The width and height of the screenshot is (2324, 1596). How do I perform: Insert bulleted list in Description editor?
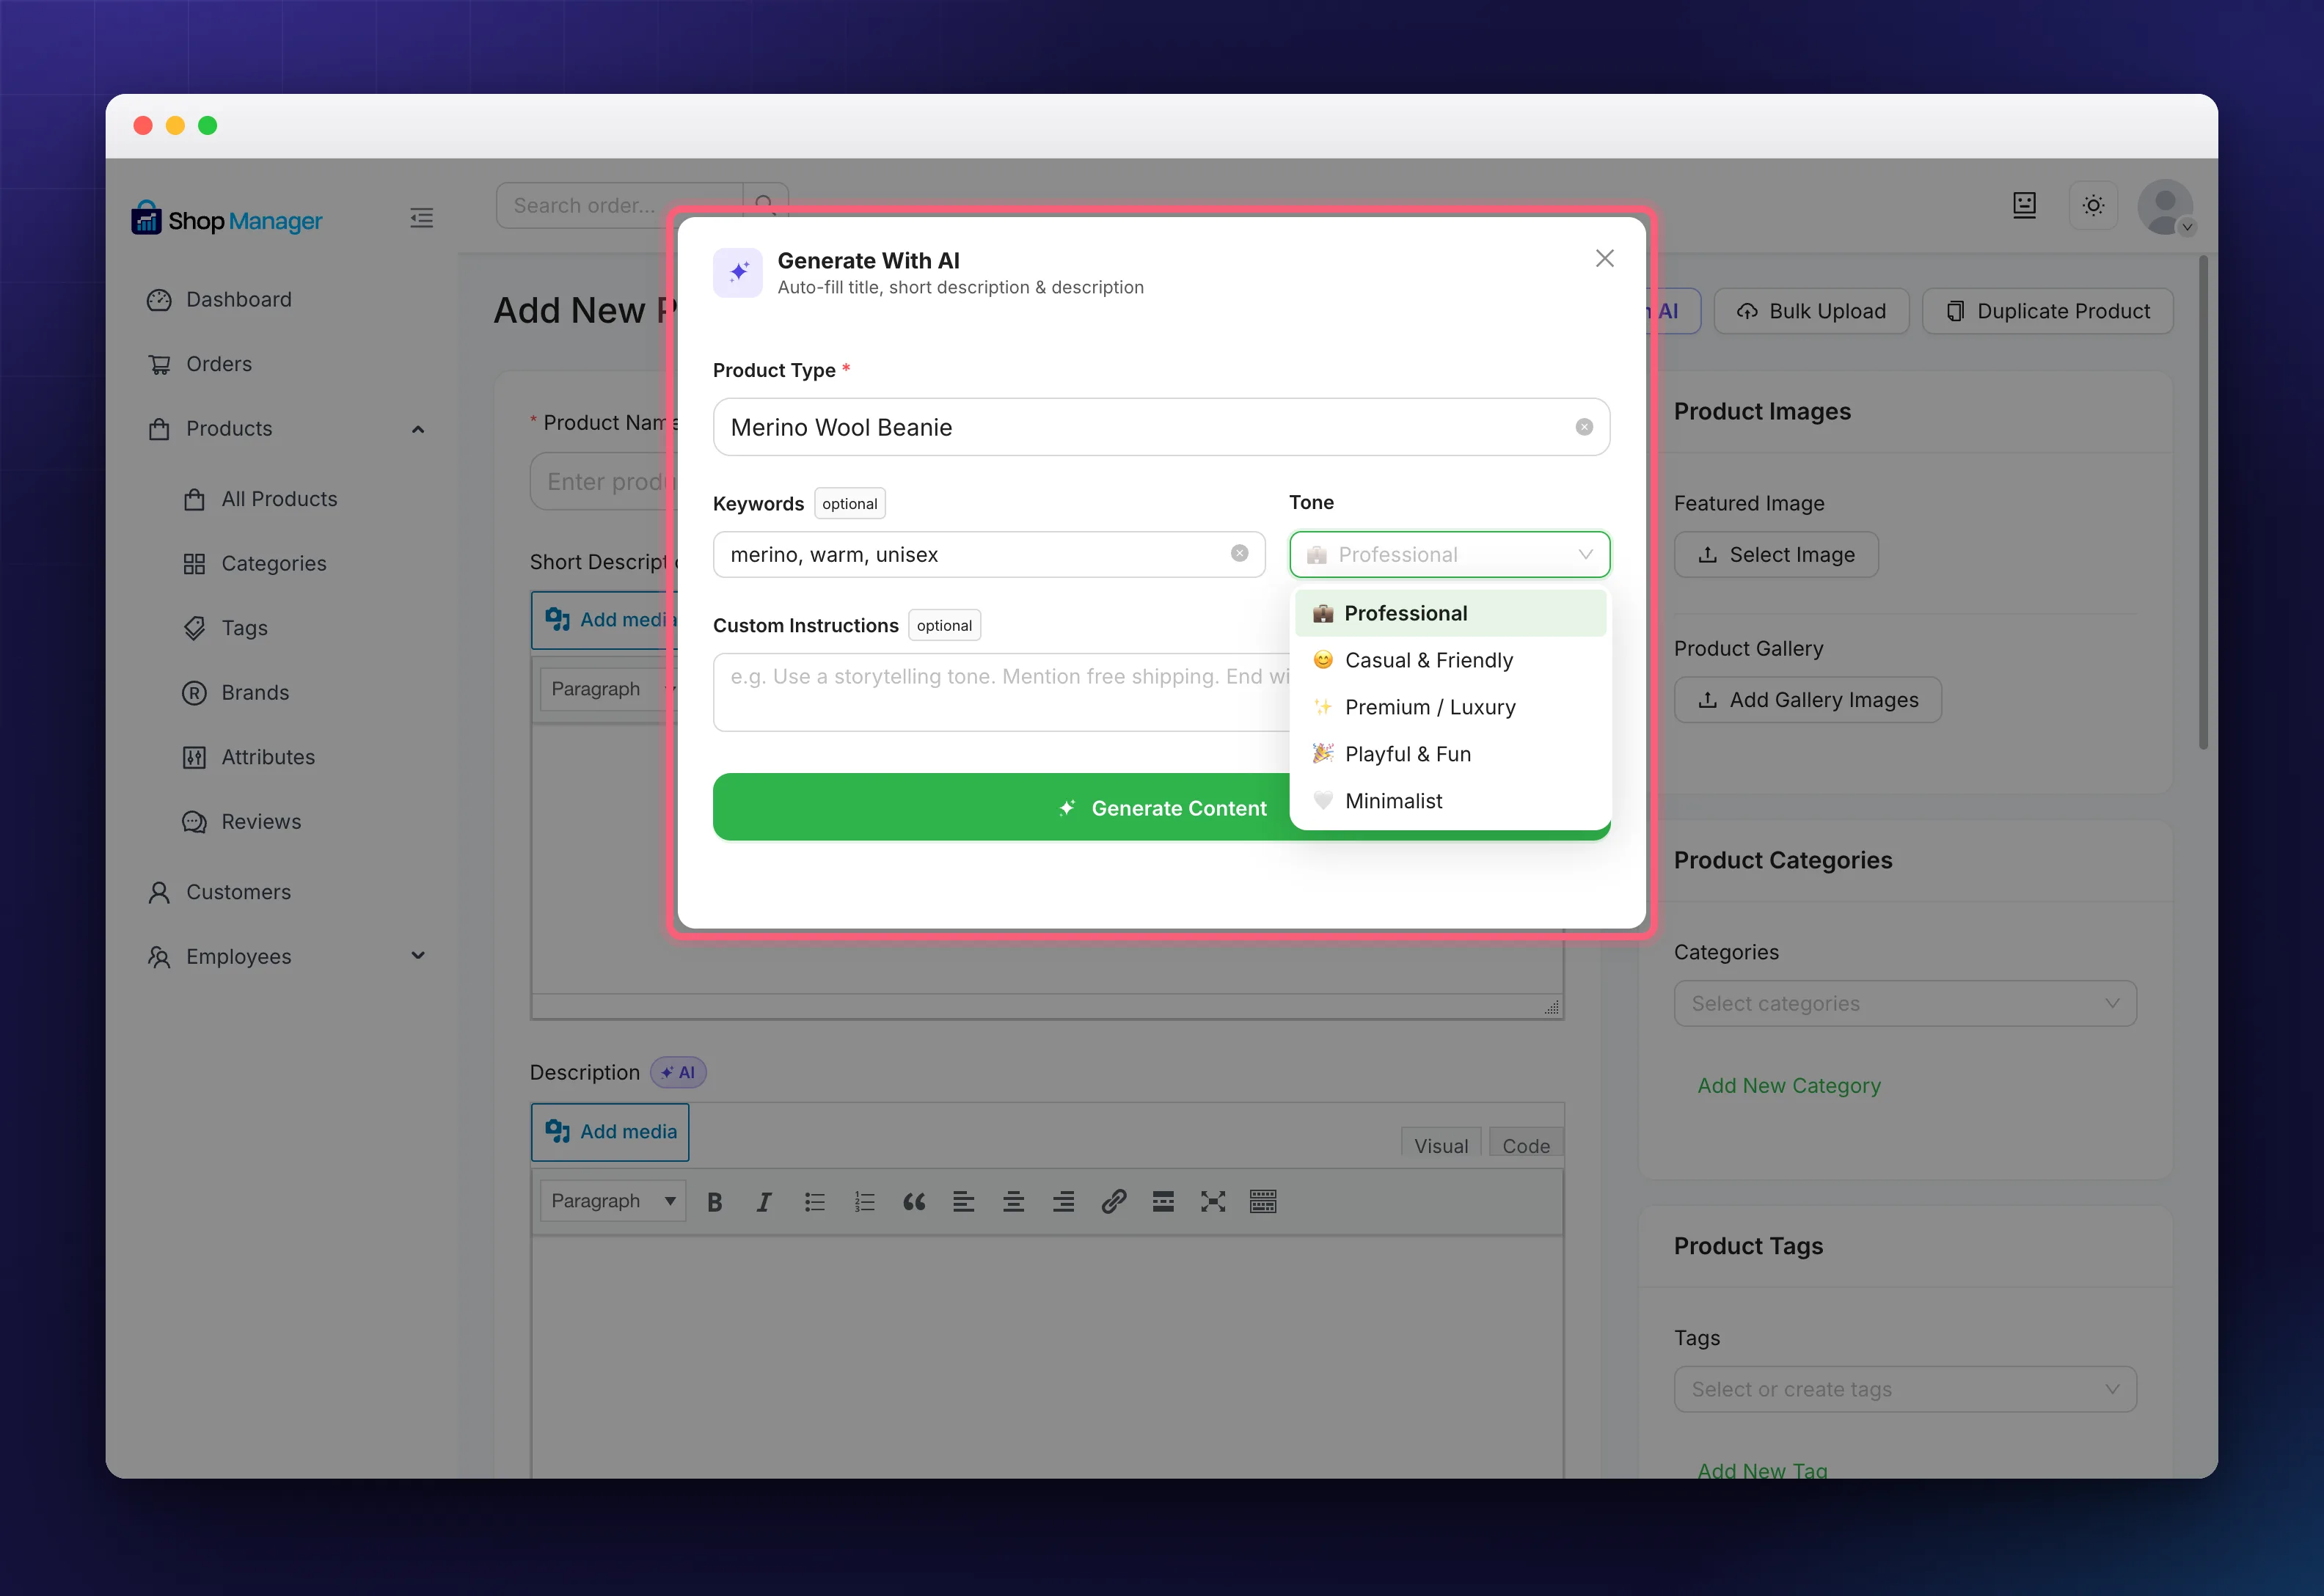point(814,1202)
